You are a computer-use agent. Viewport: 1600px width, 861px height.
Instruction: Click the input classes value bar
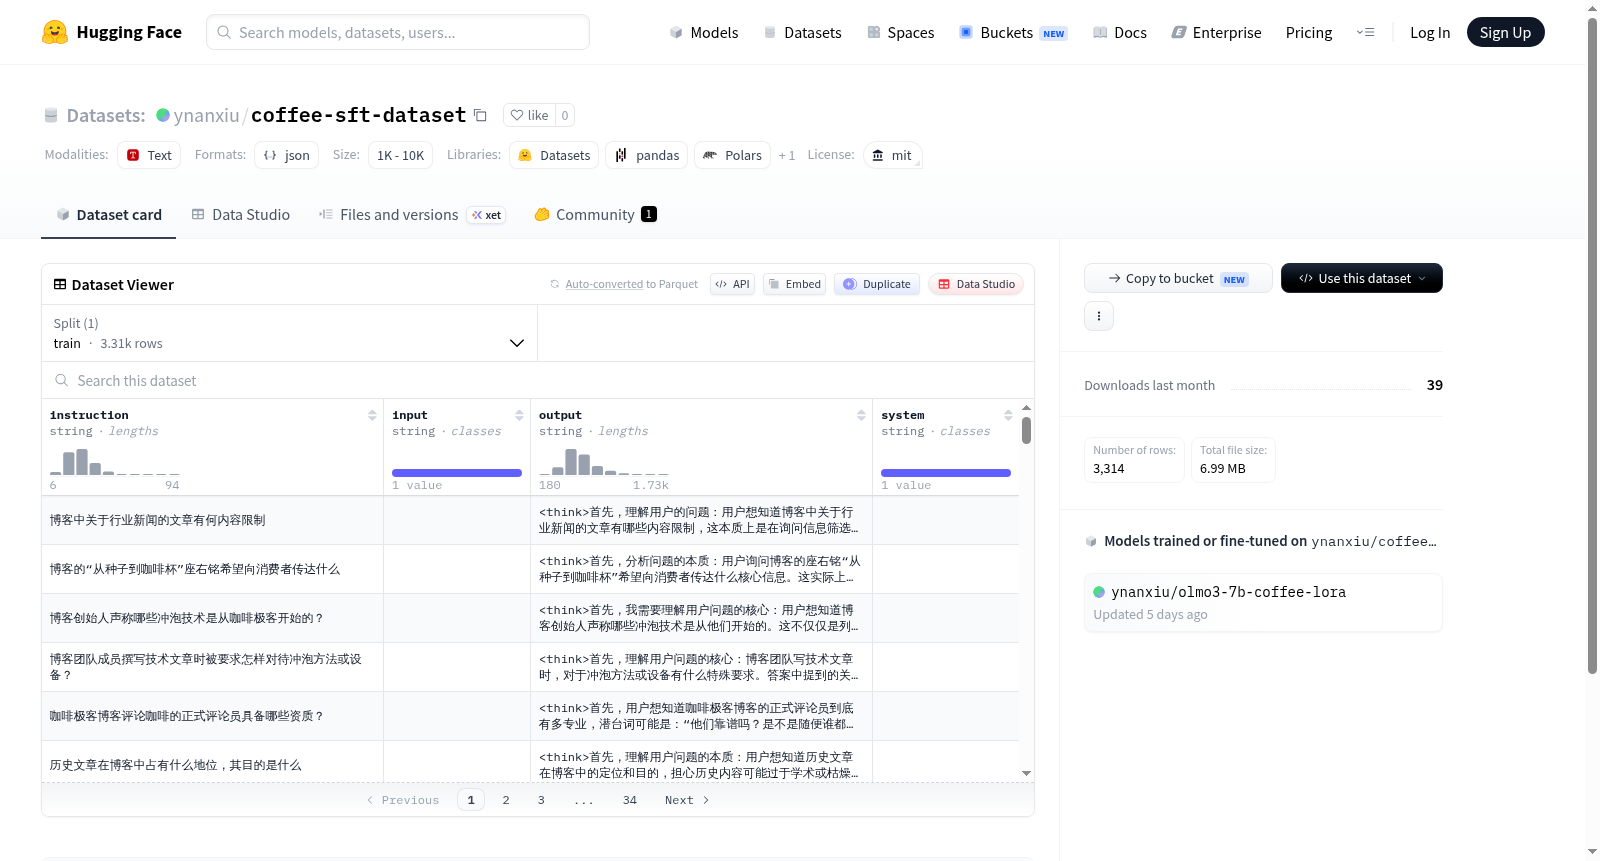coord(457,472)
